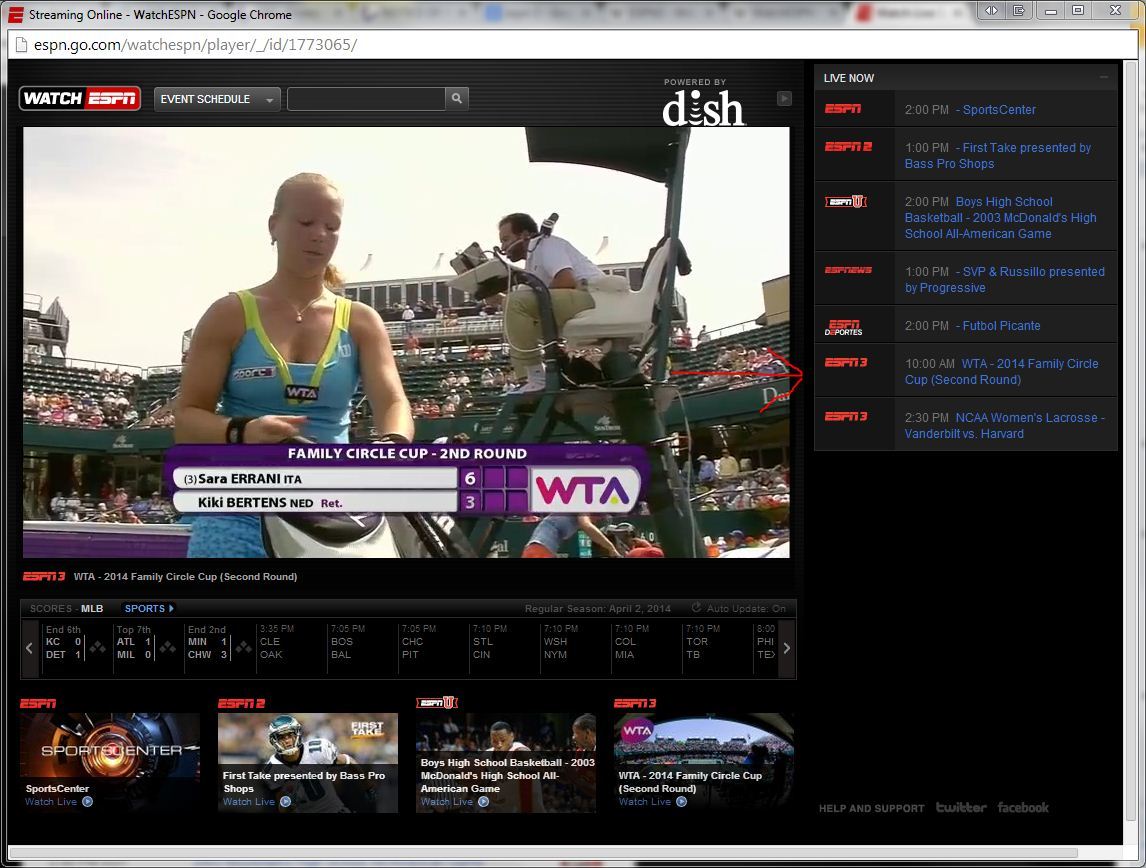Screen dimensions: 1146x868
Task: Click the search magnifier button
Action: click(x=457, y=98)
